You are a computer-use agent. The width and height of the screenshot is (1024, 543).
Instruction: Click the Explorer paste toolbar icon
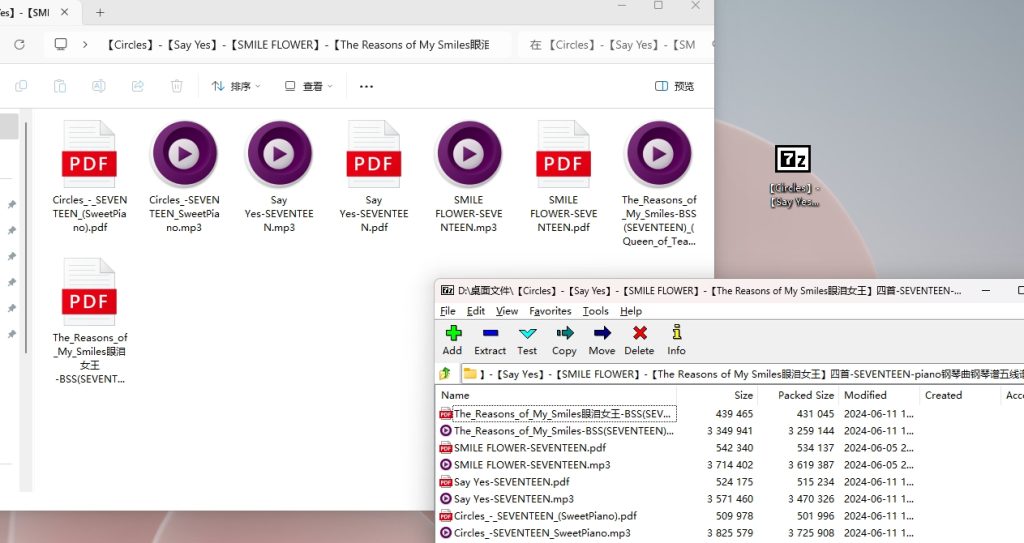(59, 86)
